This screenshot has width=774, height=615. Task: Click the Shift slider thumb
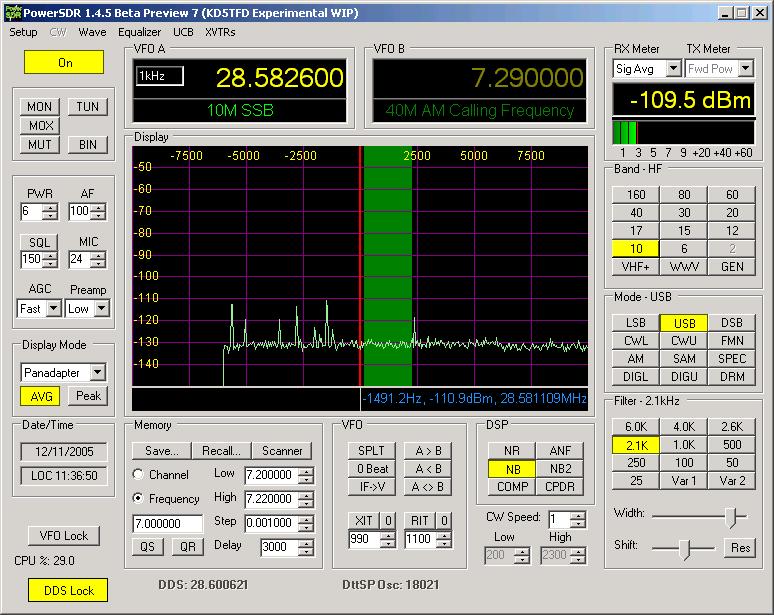pos(684,548)
